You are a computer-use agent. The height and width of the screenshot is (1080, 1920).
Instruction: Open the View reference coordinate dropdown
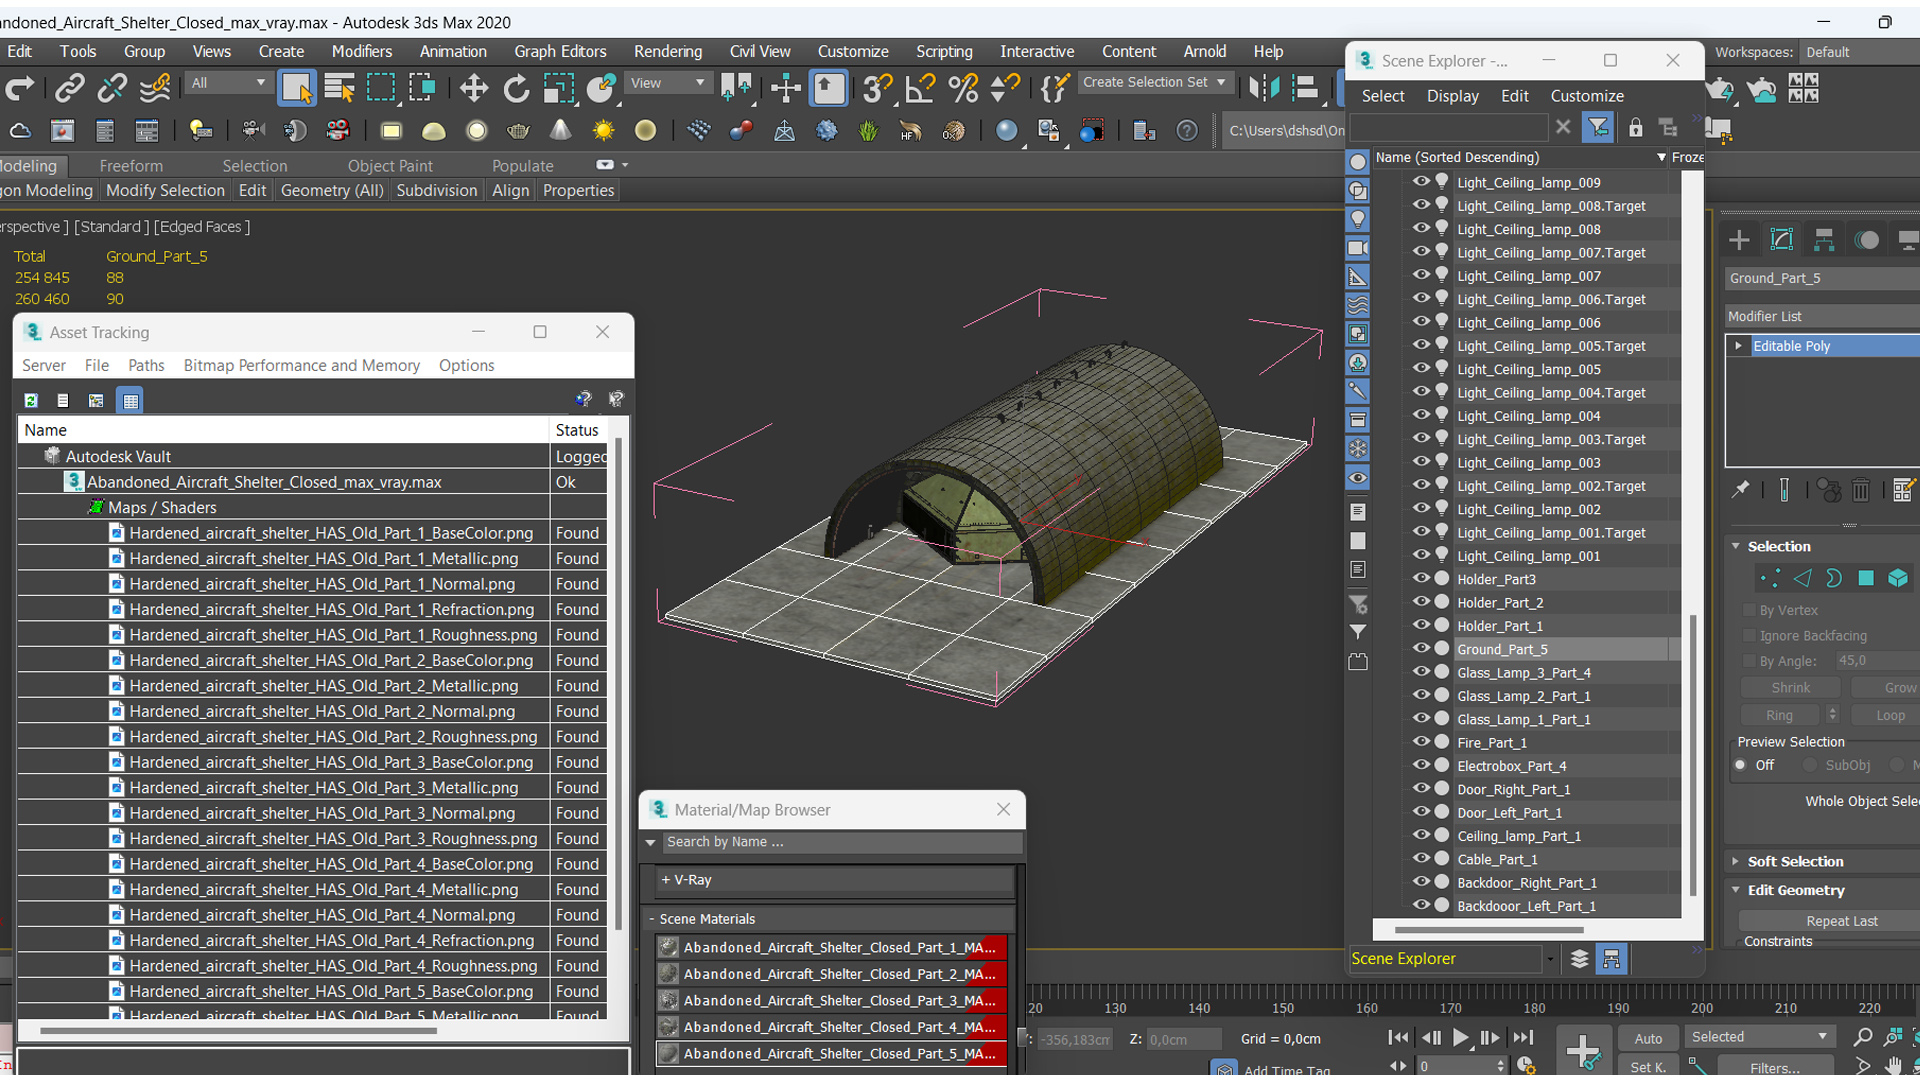pyautogui.click(x=667, y=83)
